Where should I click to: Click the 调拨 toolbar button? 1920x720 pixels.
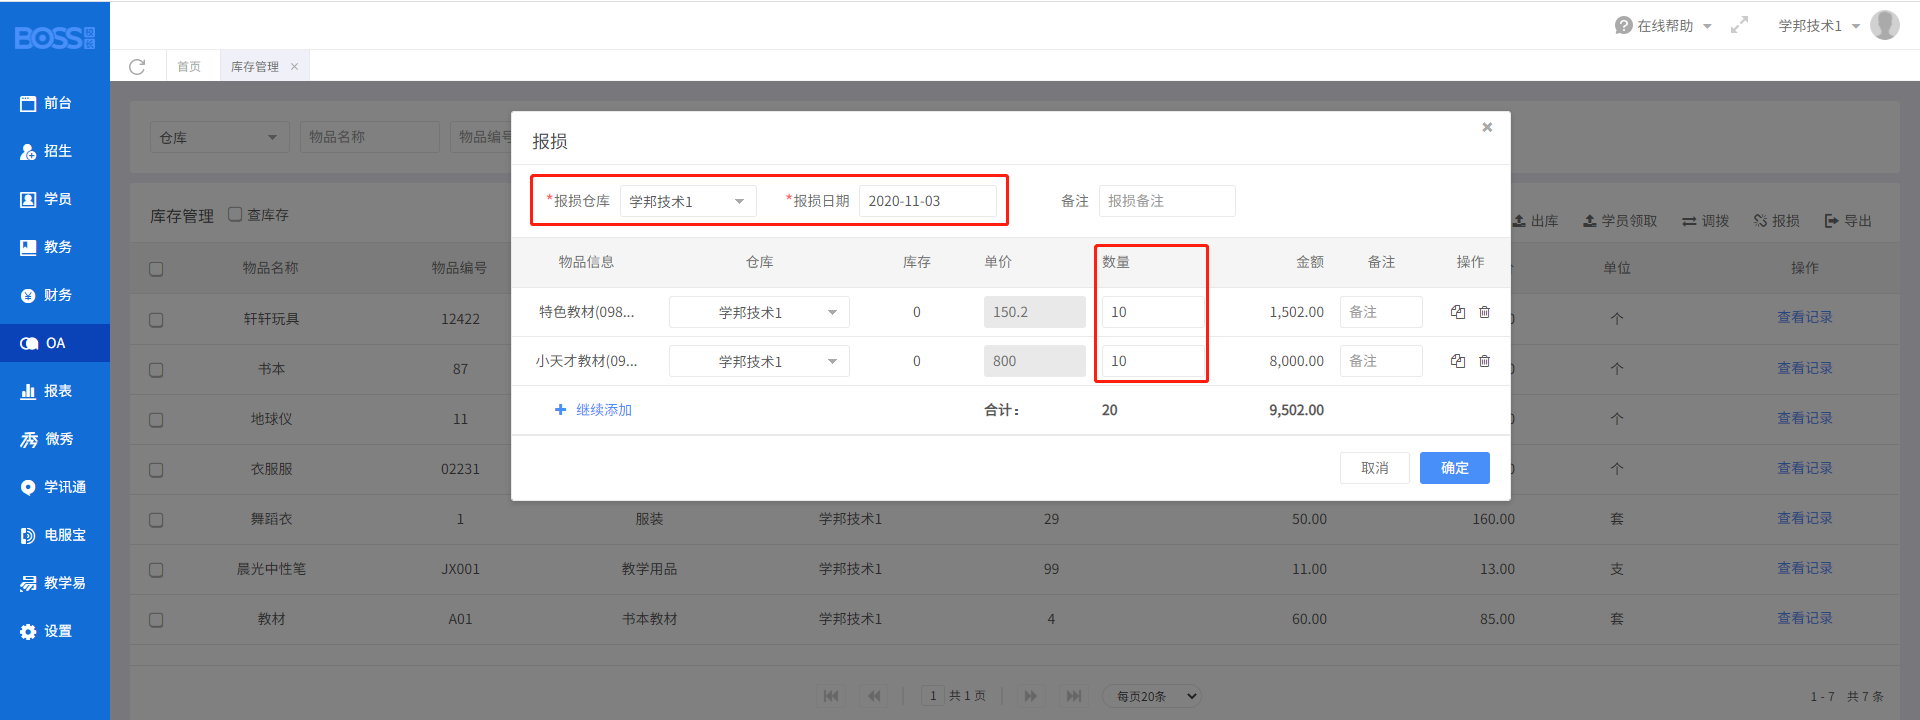point(1706,221)
